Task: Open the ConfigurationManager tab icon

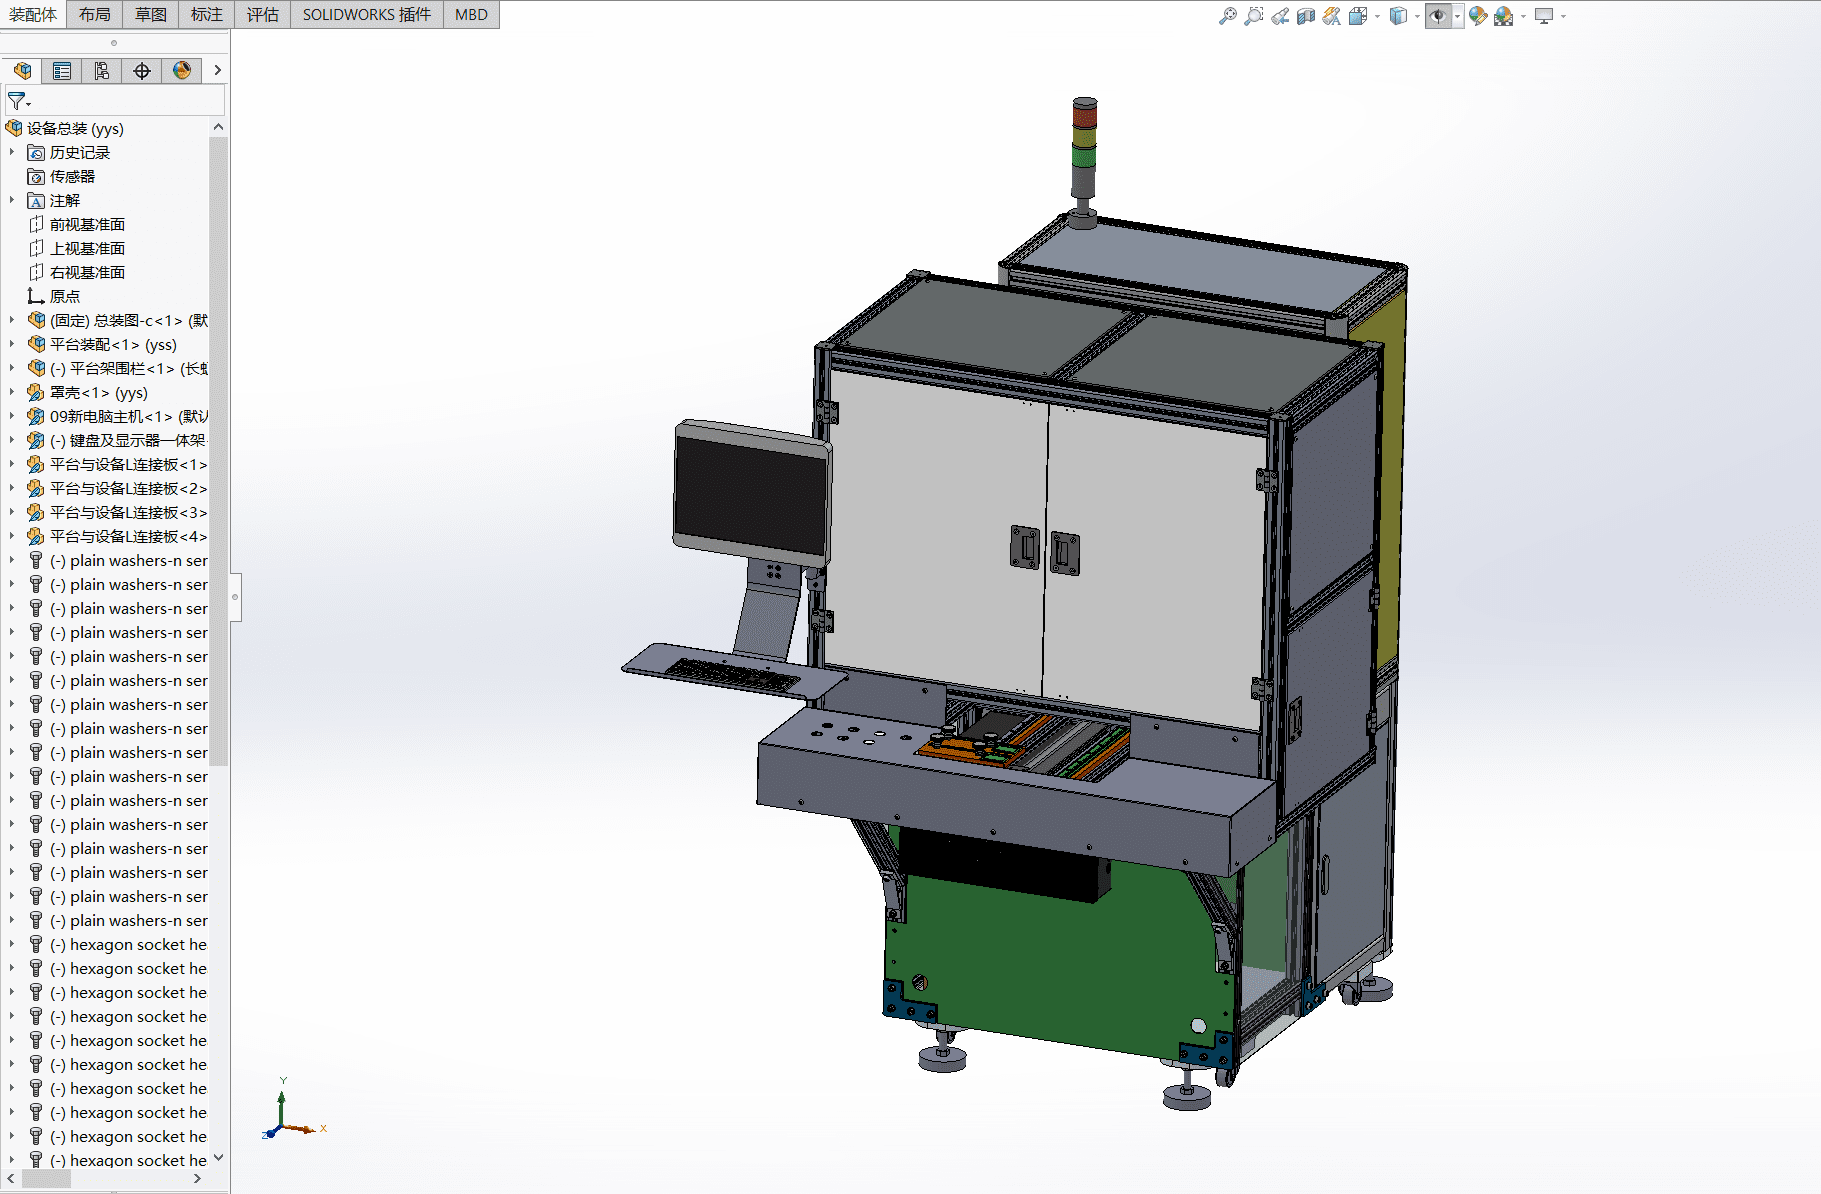Action: pos(102,71)
